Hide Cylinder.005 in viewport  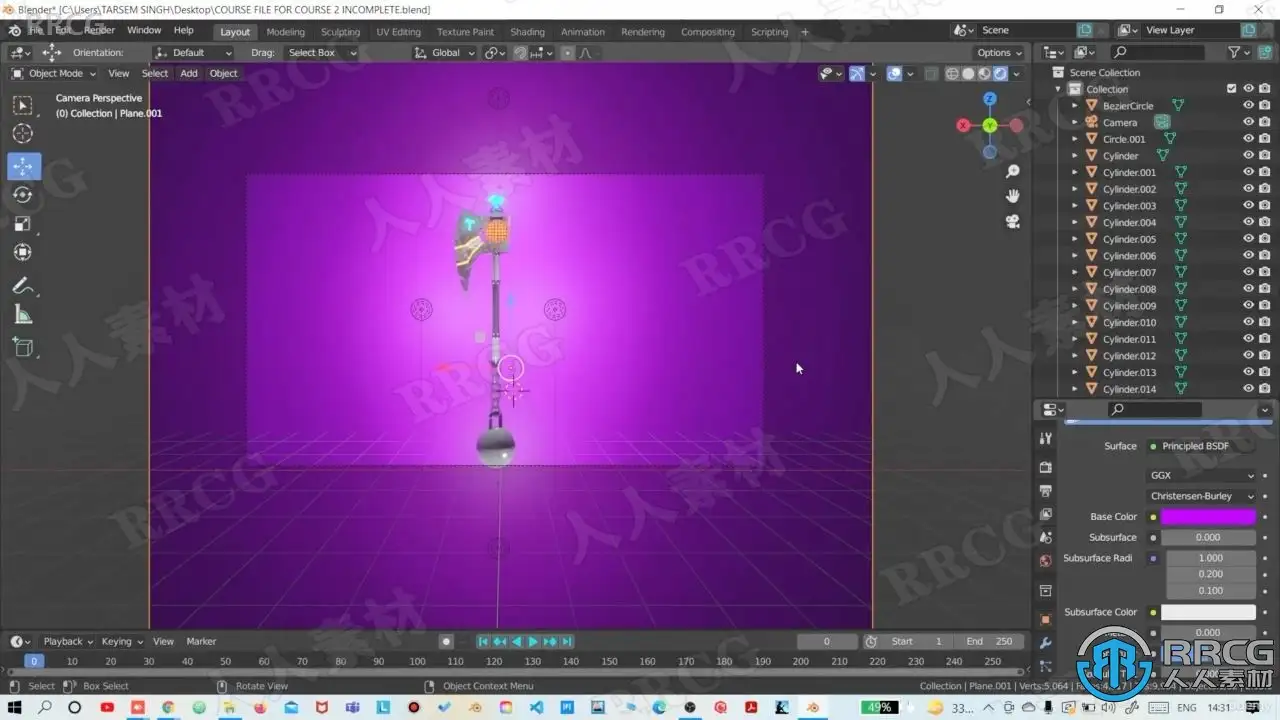(1248, 239)
